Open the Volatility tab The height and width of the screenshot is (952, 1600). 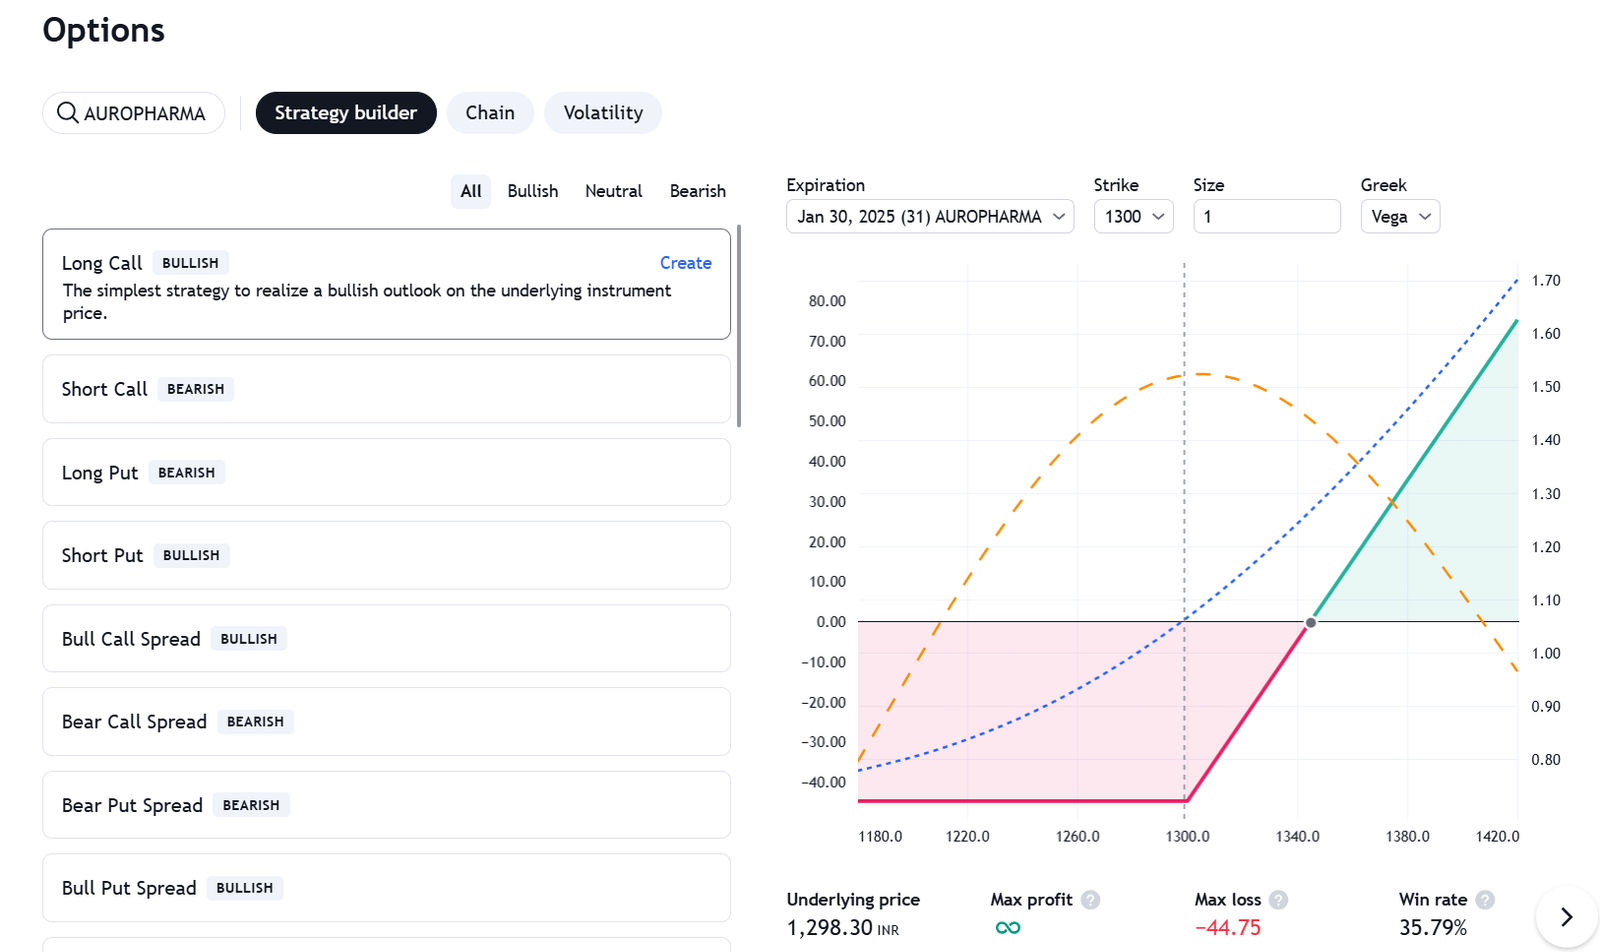click(602, 113)
